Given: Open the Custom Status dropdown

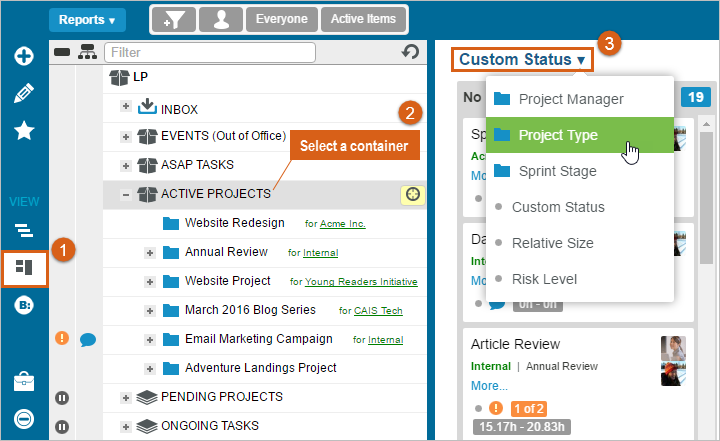Looking at the screenshot, I should (522, 60).
